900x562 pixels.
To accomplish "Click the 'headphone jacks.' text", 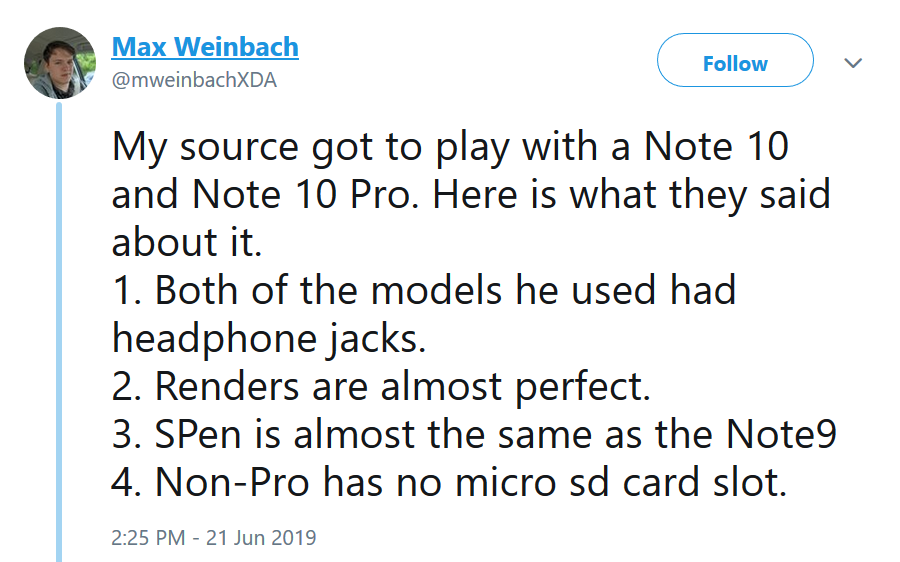I will 269,339.
